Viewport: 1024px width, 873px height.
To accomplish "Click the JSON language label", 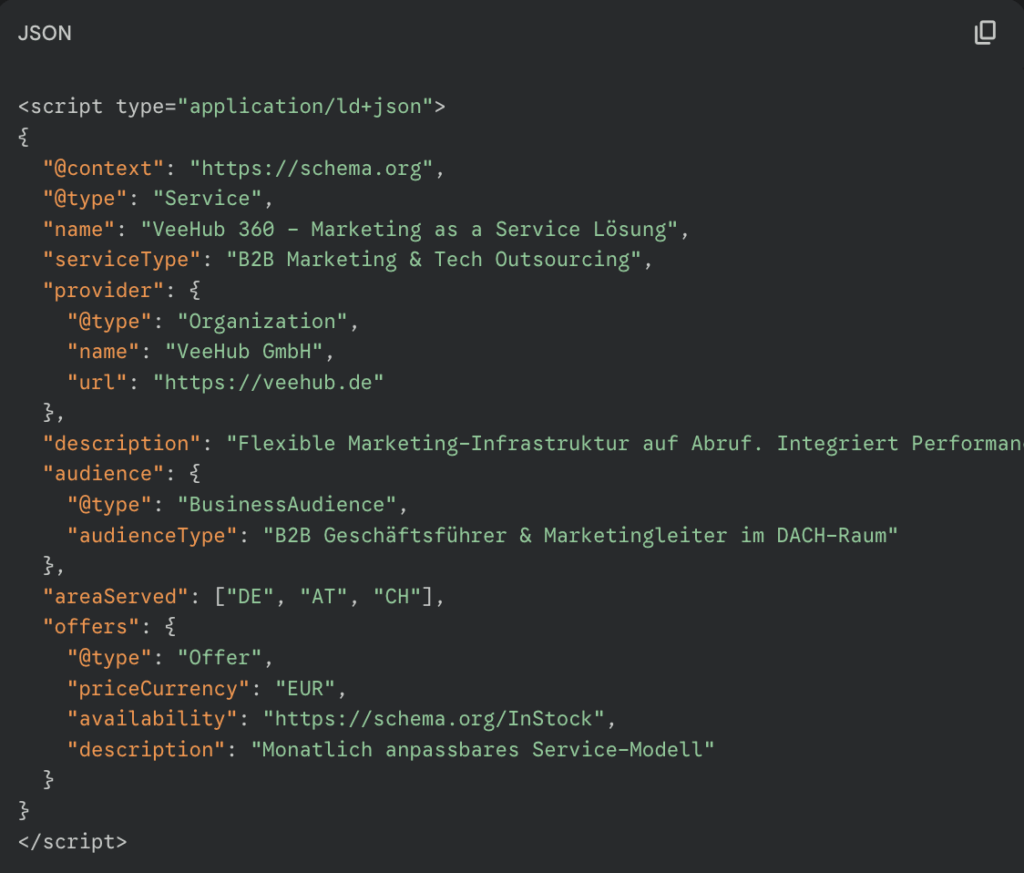I will click(45, 33).
